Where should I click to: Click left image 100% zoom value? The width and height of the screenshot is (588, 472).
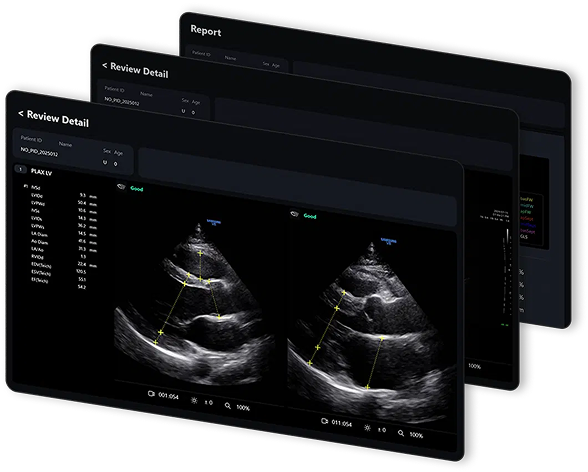coord(243,408)
